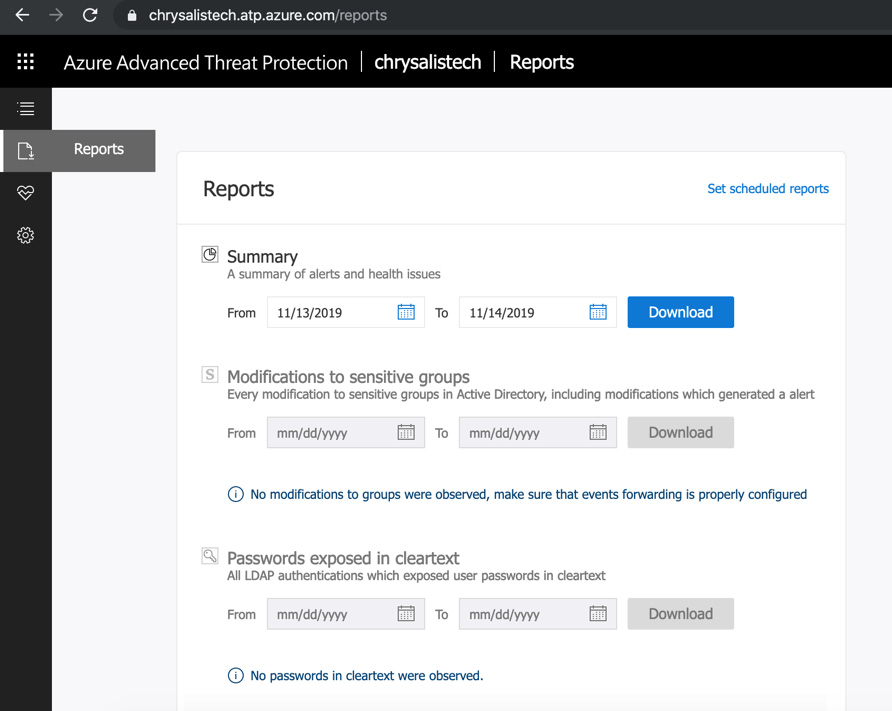Open calendar for sensitive groups To date

pos(598,433)
